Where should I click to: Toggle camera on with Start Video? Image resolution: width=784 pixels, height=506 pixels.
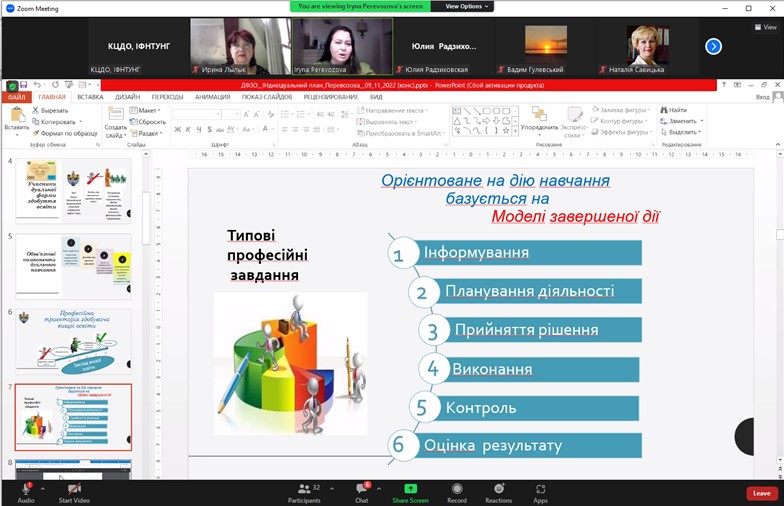[74, 490]
